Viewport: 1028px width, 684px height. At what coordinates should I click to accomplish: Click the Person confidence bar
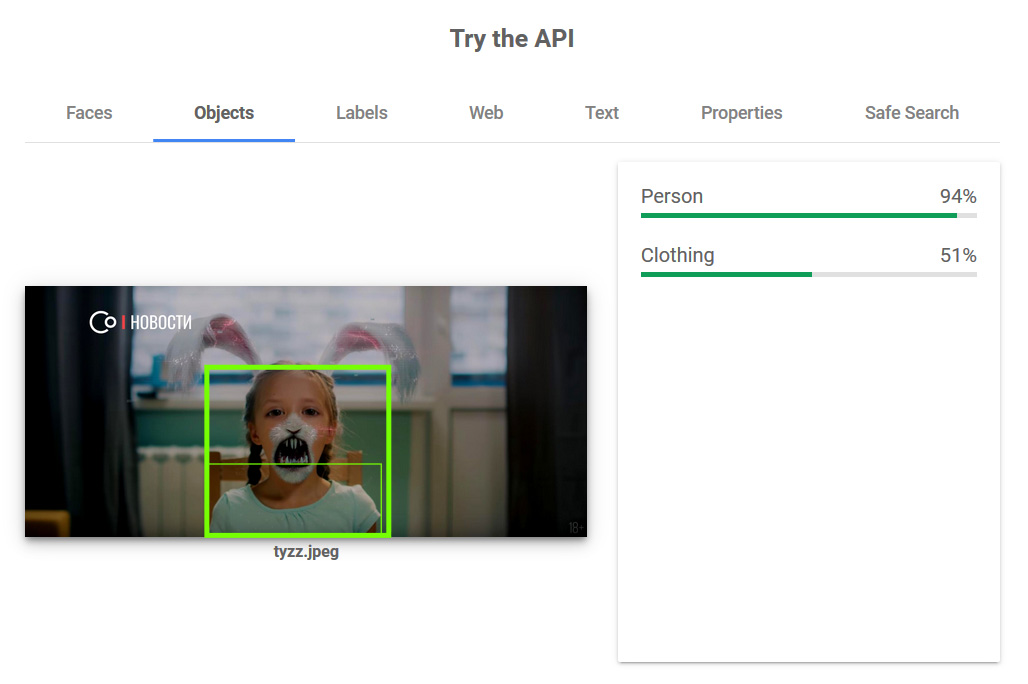tap(808, 215)
